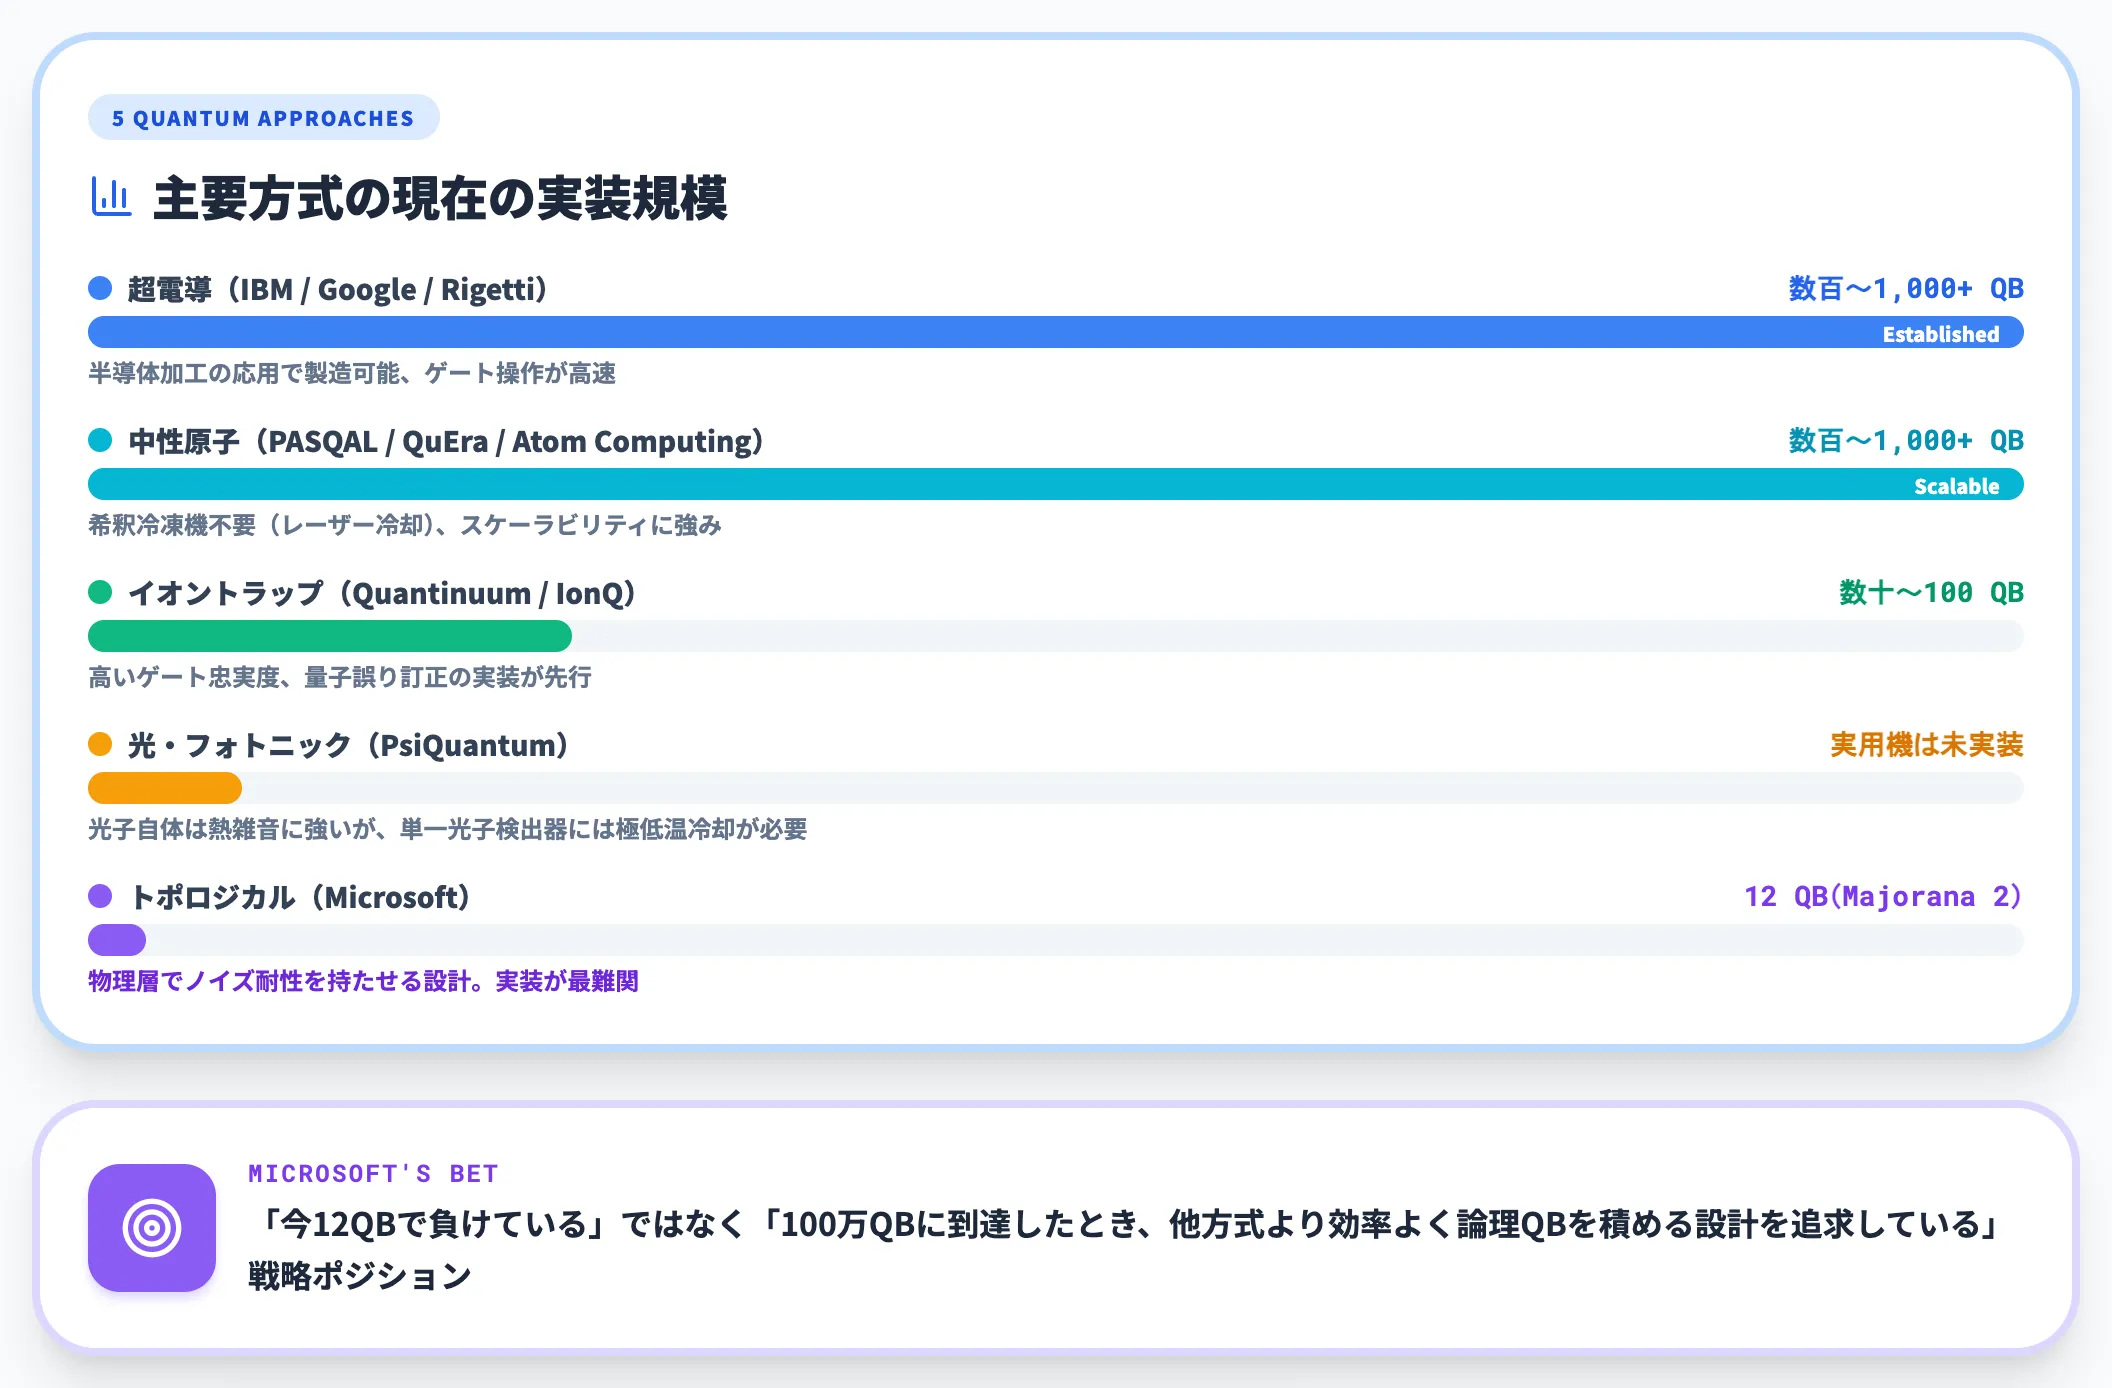The width and height of the screenshot is (2112, 1388).
Task: Click the blue dot next to 超電導
Action: (x=100, y=288)
